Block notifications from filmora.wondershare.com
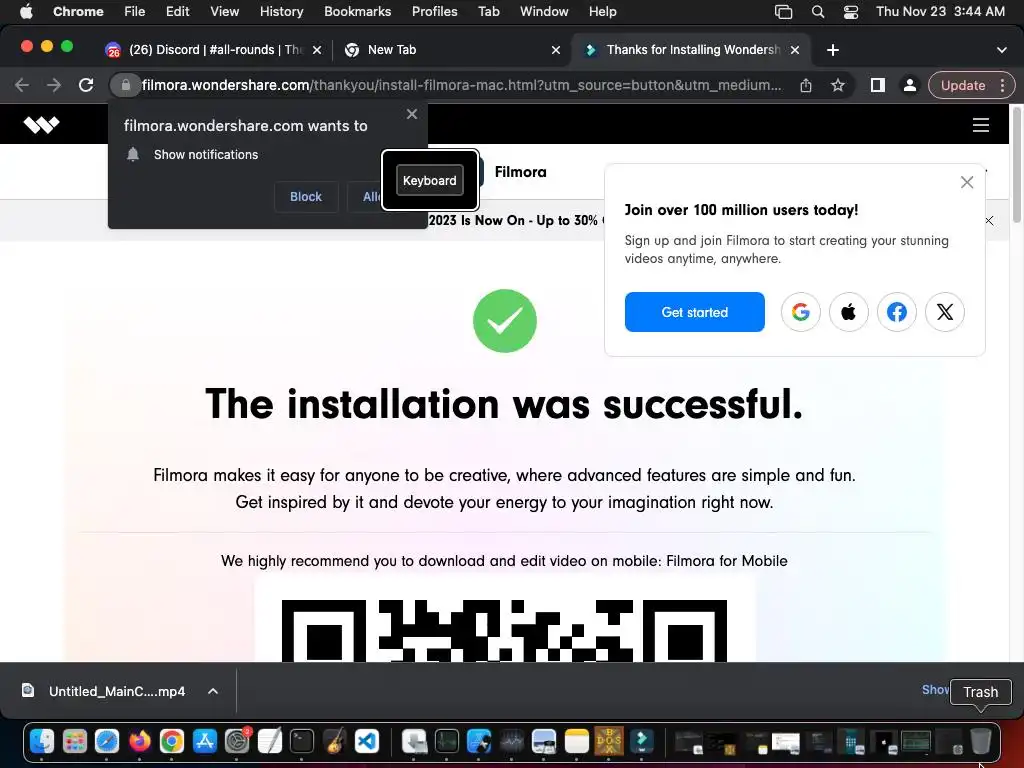This screenshot has width=1024, height=768. coord(306,197)
